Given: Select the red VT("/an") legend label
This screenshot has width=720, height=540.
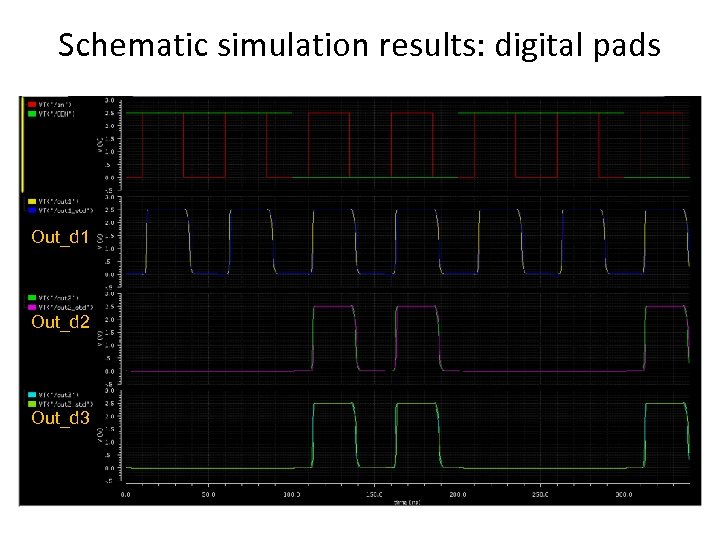Looking at the screenshot, I should point(55,105).
